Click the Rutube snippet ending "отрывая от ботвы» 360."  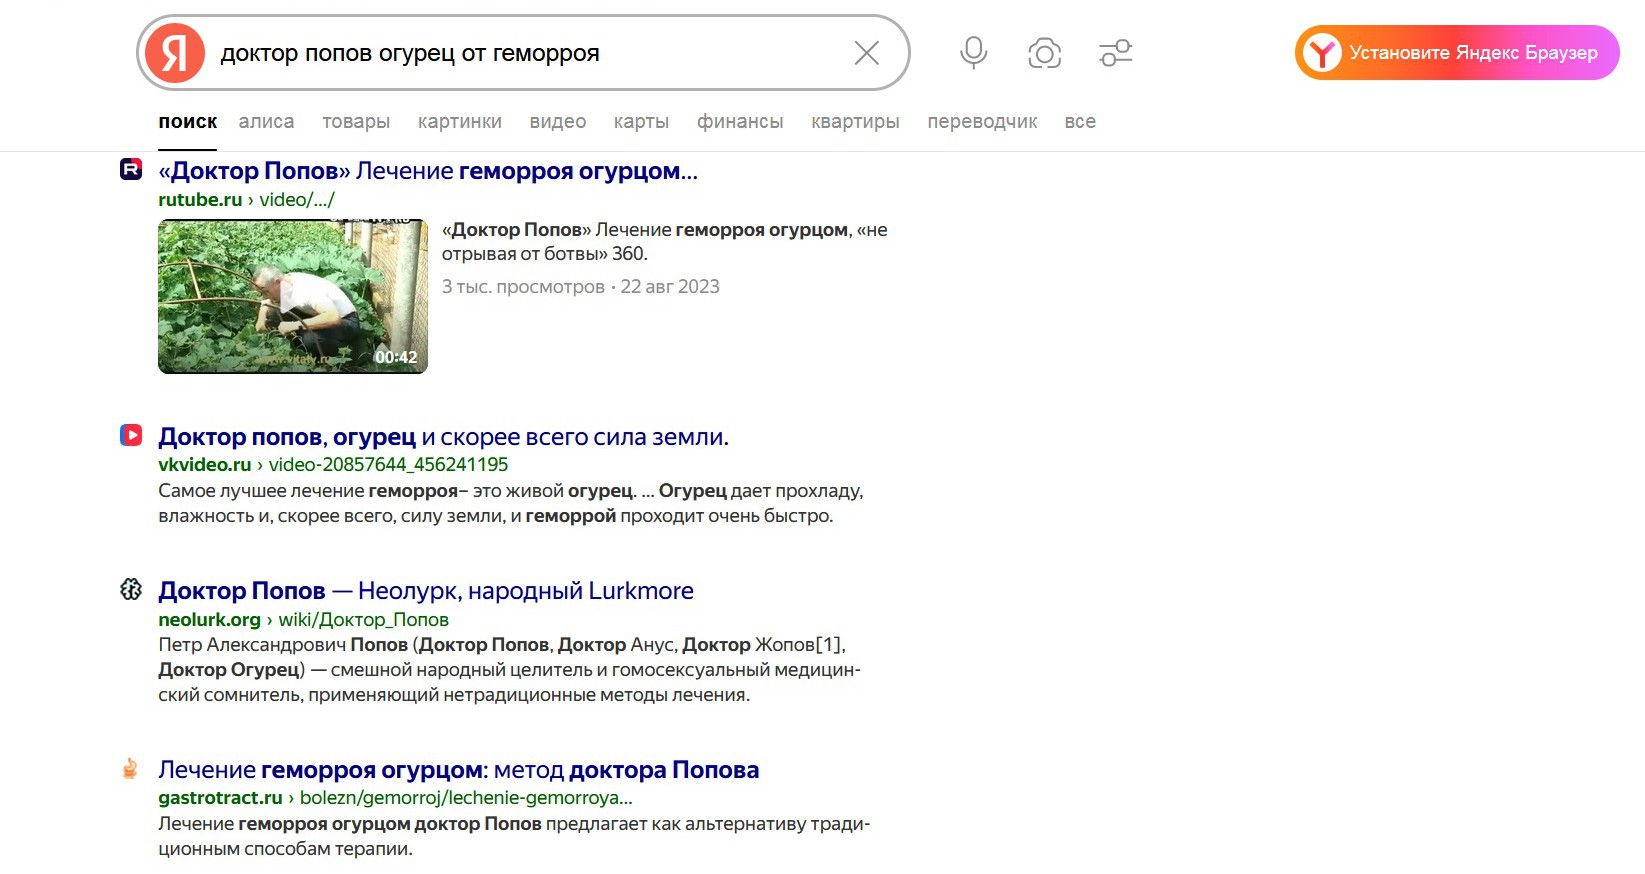coord(665,242)
